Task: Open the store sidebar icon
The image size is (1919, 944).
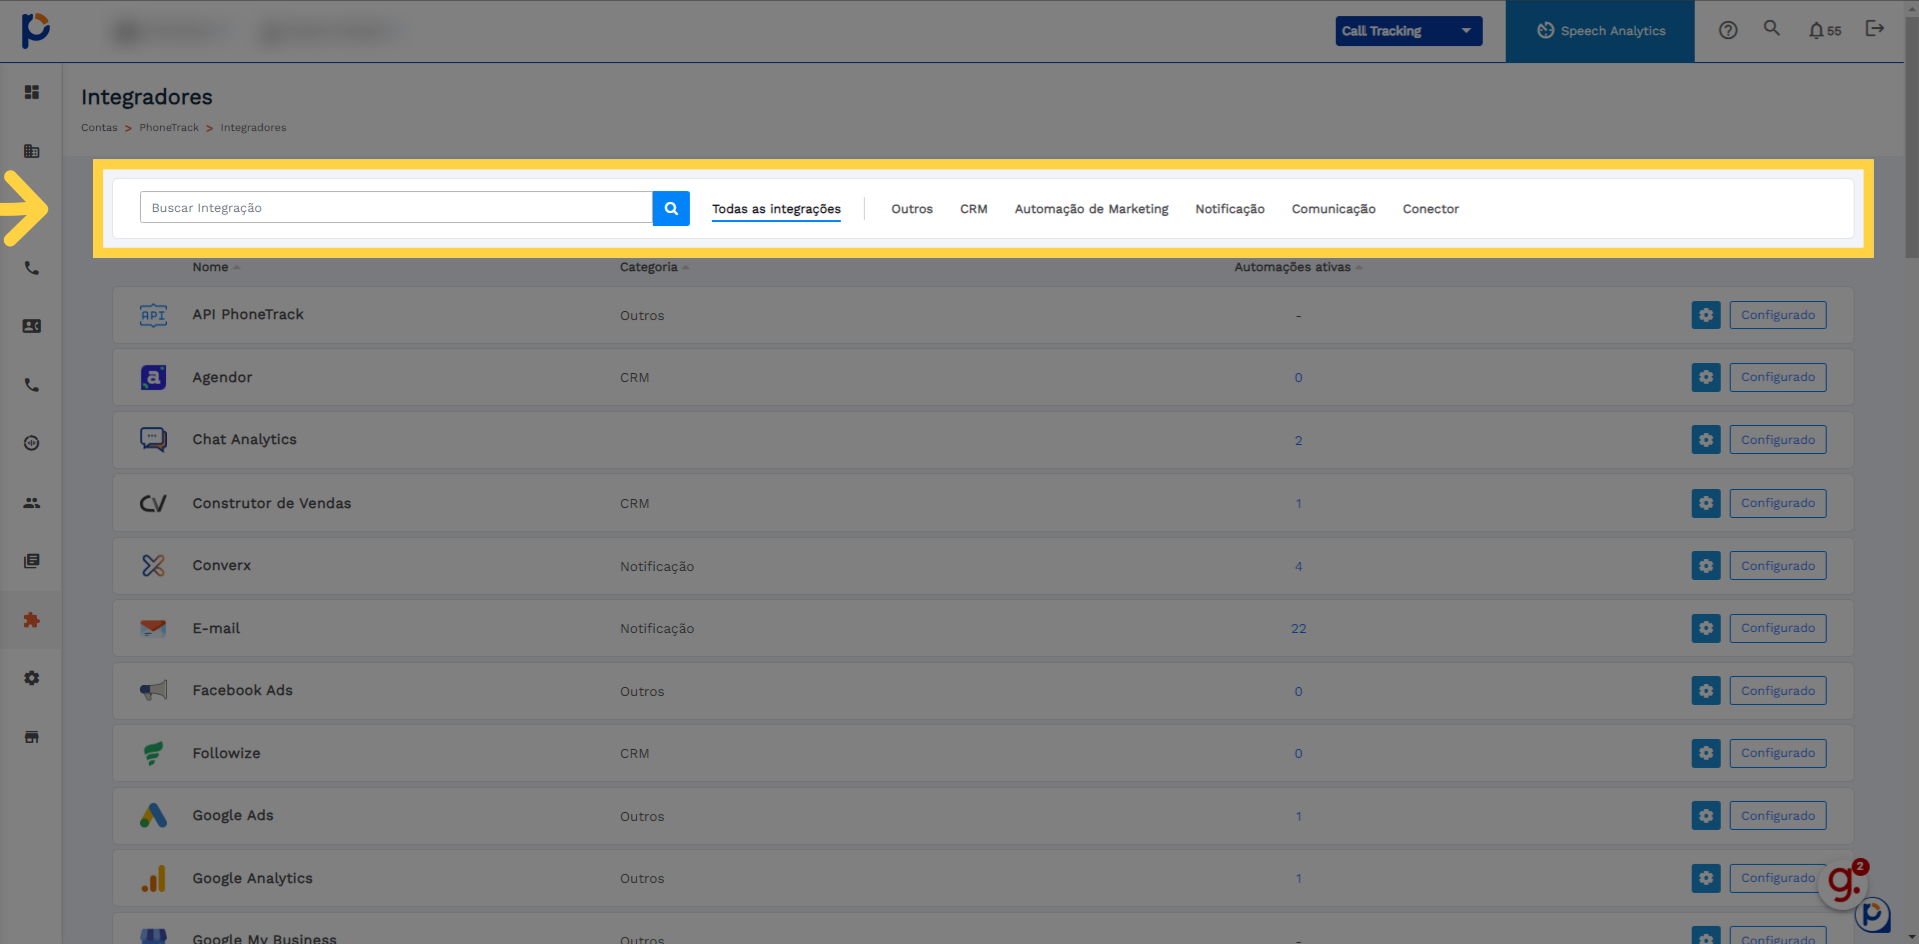Action: tap(32, 737)
